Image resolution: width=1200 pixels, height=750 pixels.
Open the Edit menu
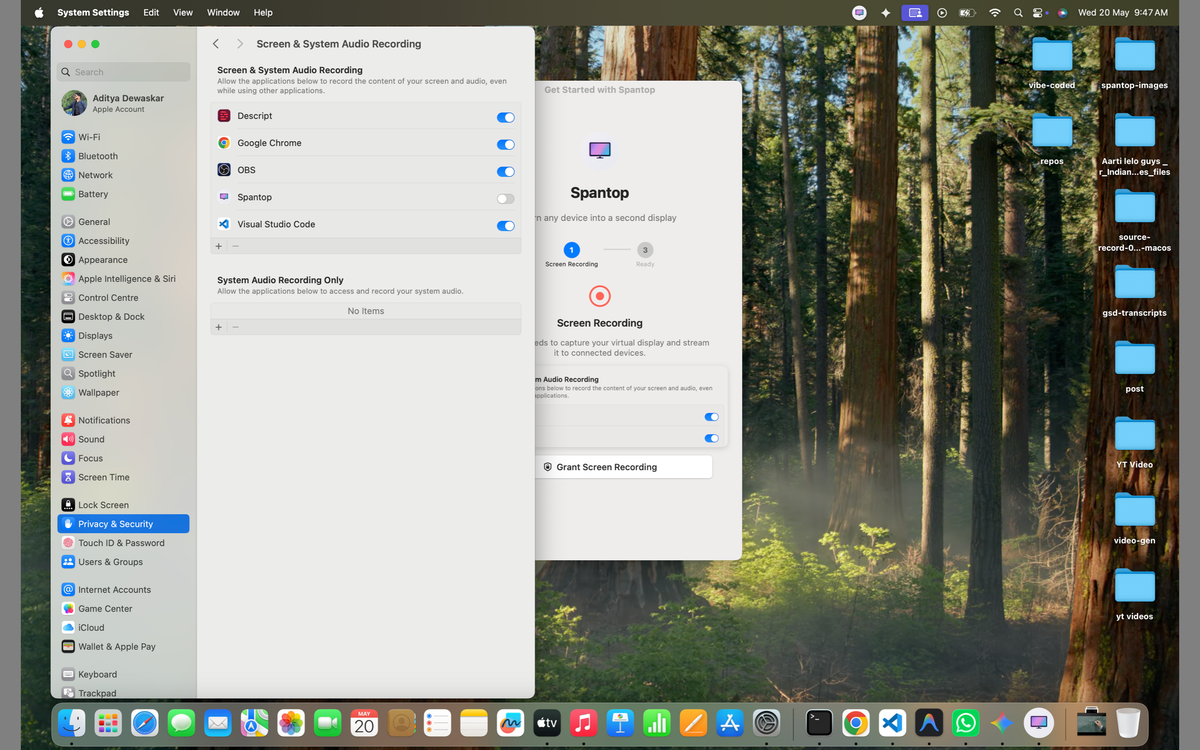151,12
